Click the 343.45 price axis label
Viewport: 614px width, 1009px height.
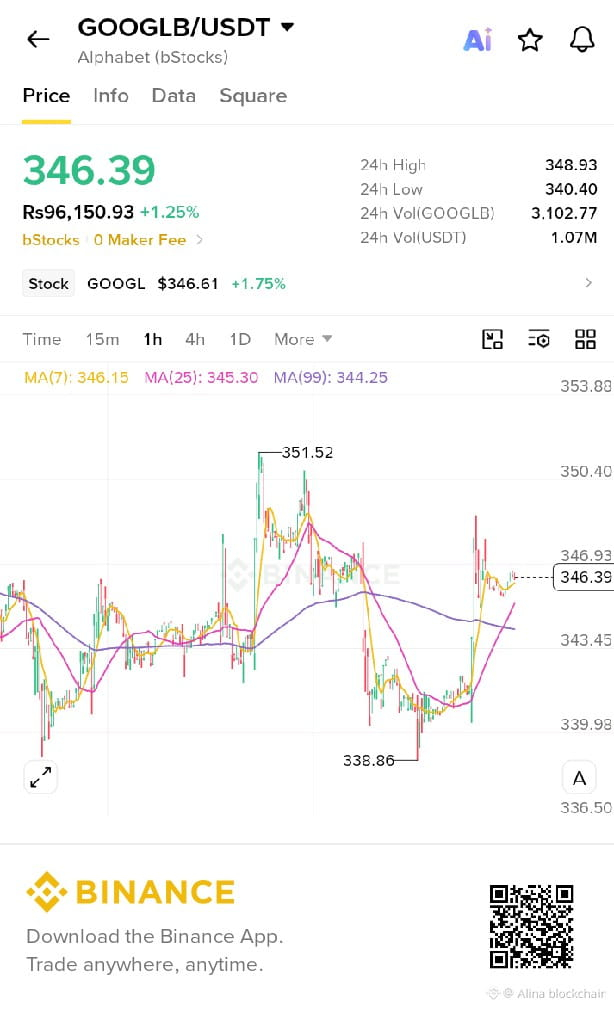coord(586,640)
